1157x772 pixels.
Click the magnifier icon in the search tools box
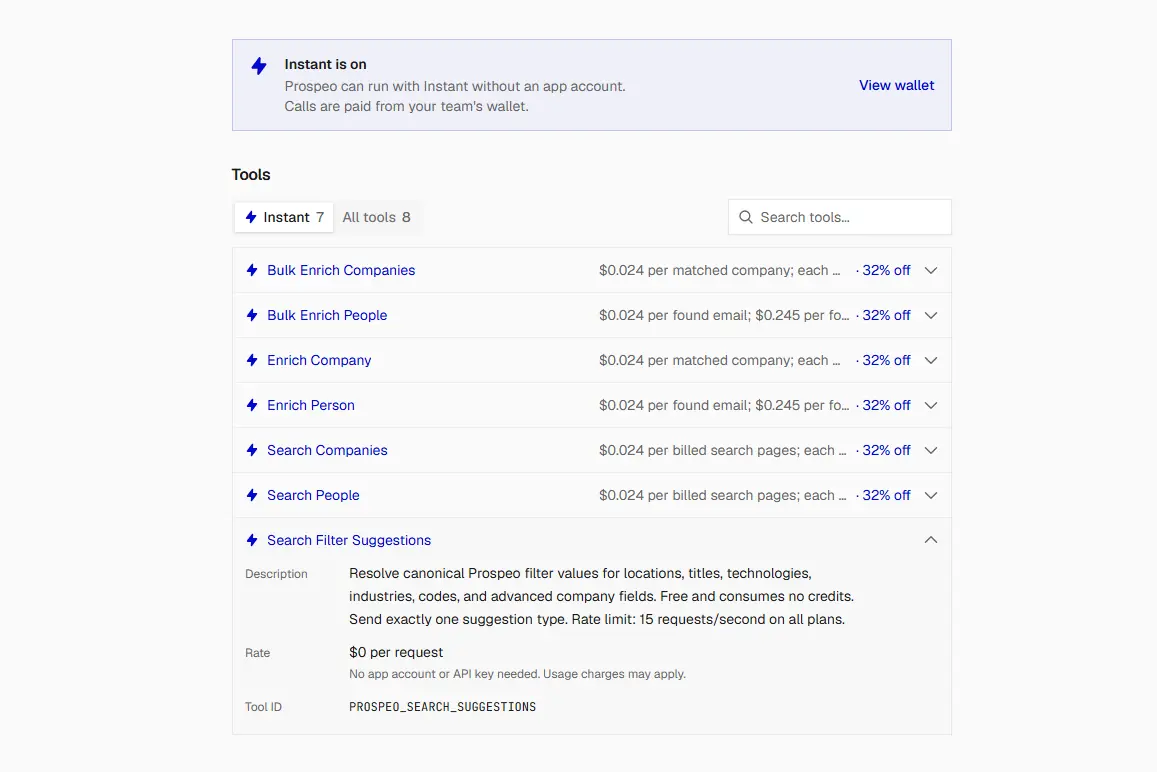(x=746, y=217)
